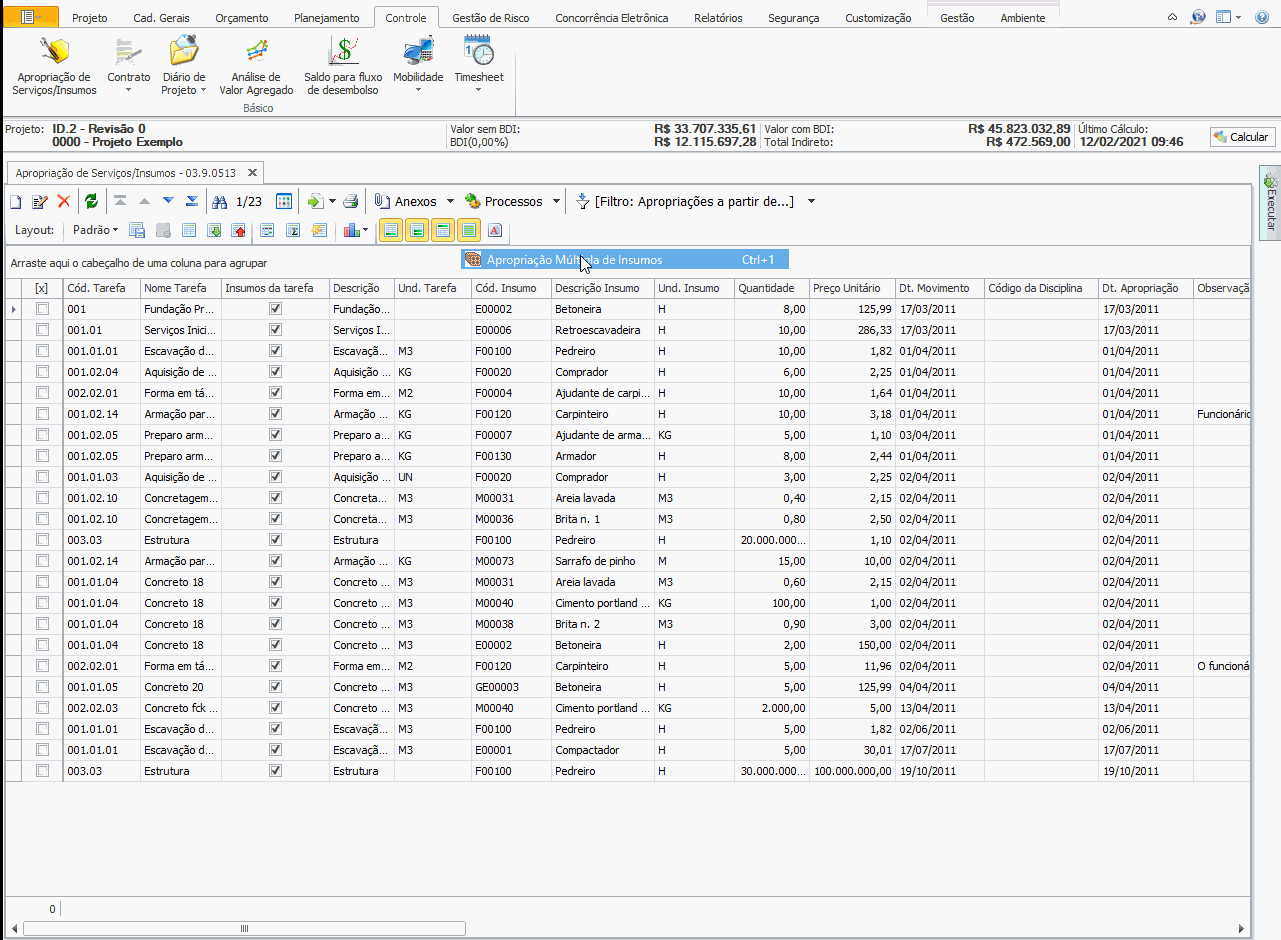Sort by Quantidade column header

(770, 289)
